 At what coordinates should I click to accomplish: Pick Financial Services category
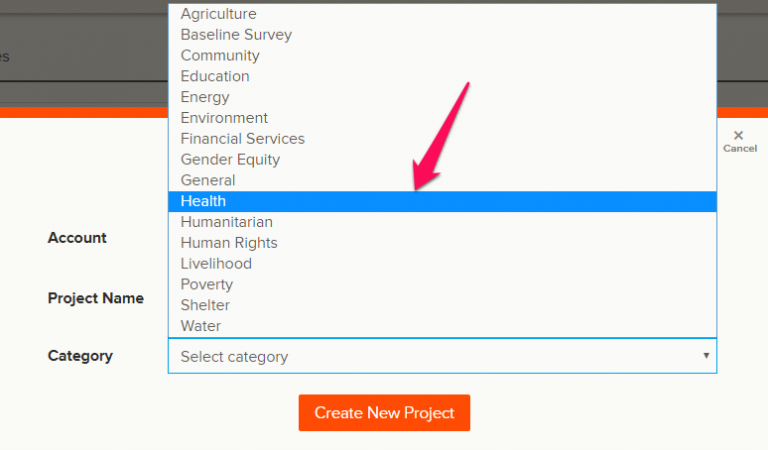point(242,139)
